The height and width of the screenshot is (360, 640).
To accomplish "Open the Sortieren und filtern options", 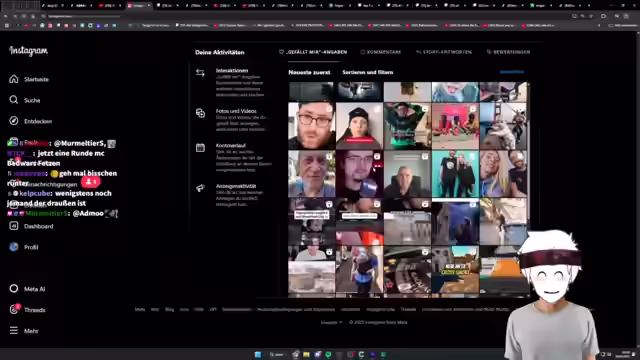I will click(x=367, y=72).
